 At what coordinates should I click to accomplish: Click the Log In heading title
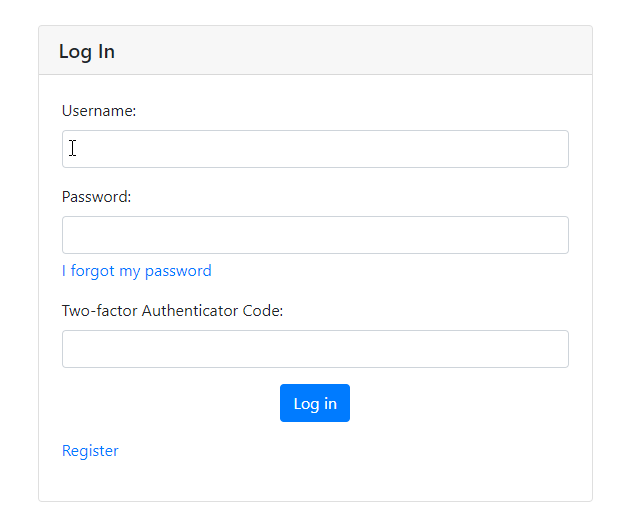click(x=87, y=52)
